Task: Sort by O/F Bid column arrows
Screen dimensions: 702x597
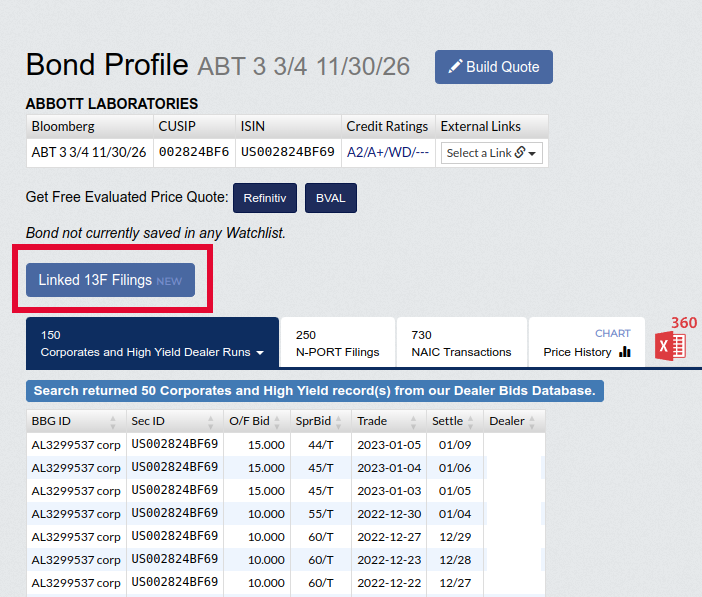Action: (277, 421)
